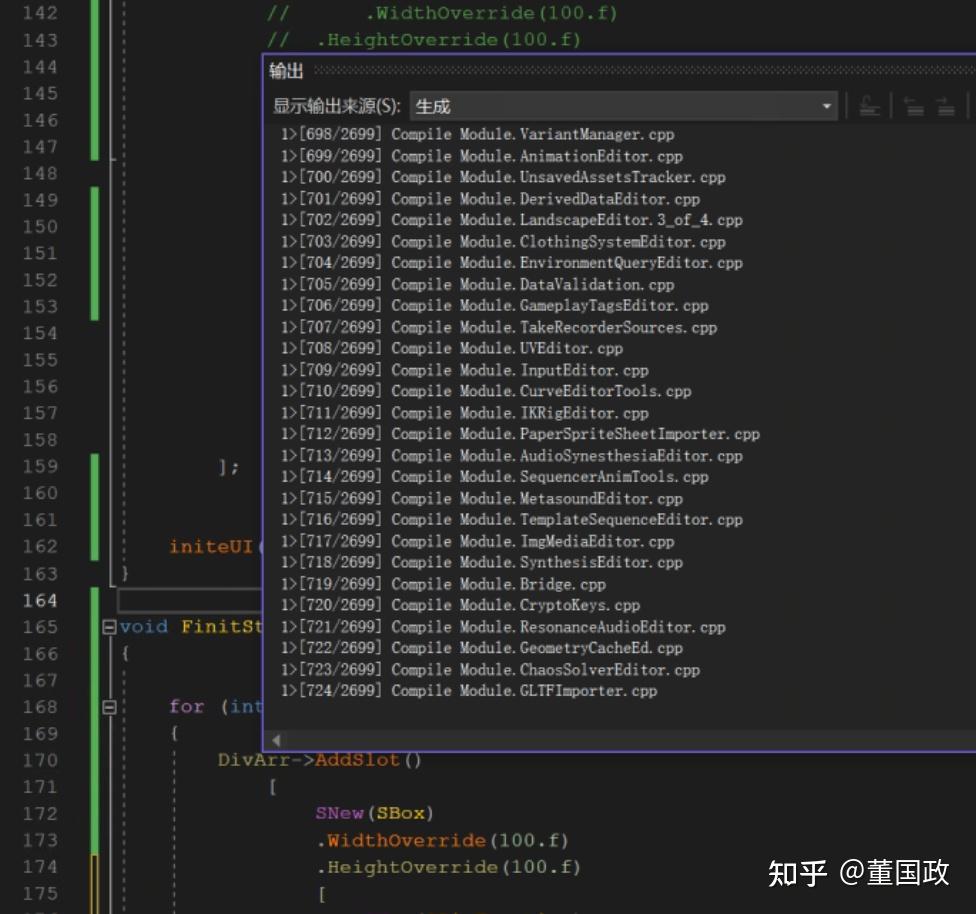Select output line Module.ImgMediaEditor.cpp

tap(477, 542)
